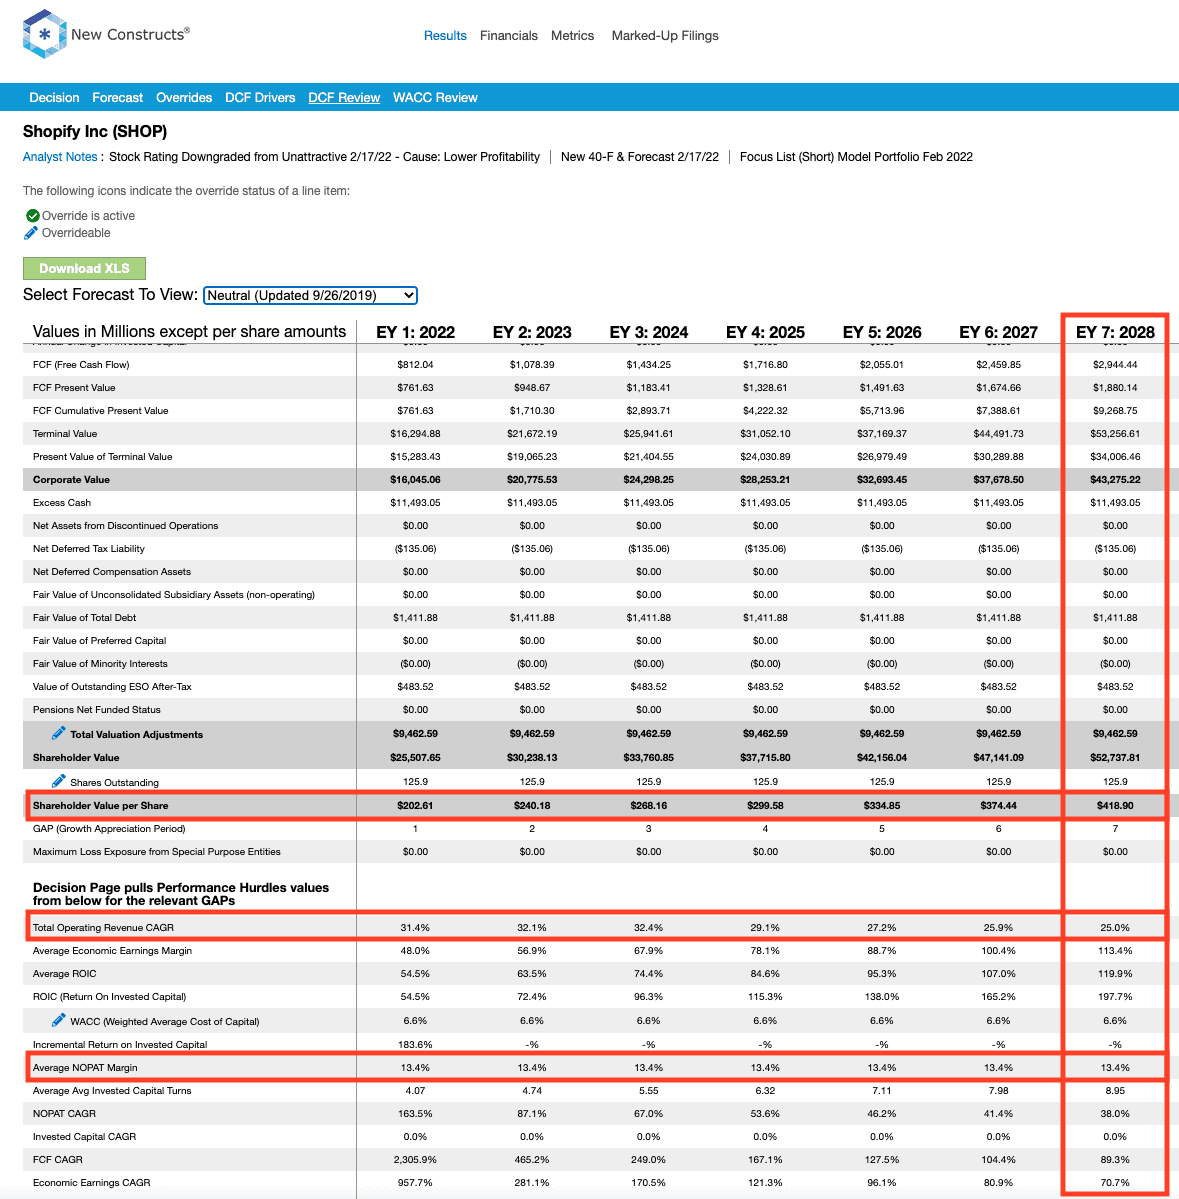
Task: Click the Terminal Value row label
Action: (65, 434)
